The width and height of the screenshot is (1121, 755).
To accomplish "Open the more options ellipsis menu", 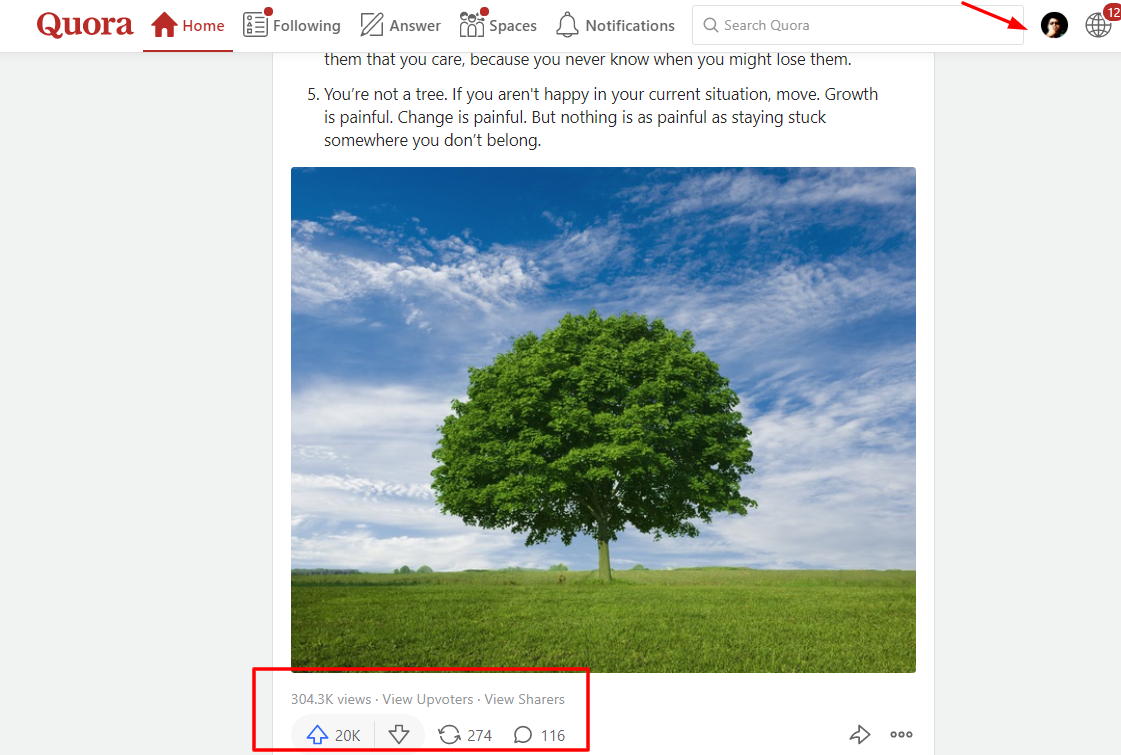I will coord(901,734).
